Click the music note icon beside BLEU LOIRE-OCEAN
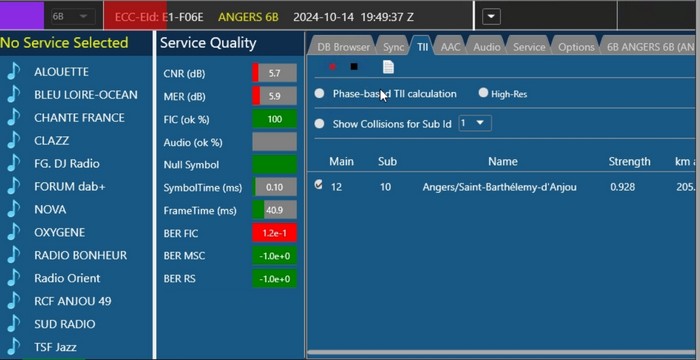This screenshot has height=360, width=700. (13, 94)
